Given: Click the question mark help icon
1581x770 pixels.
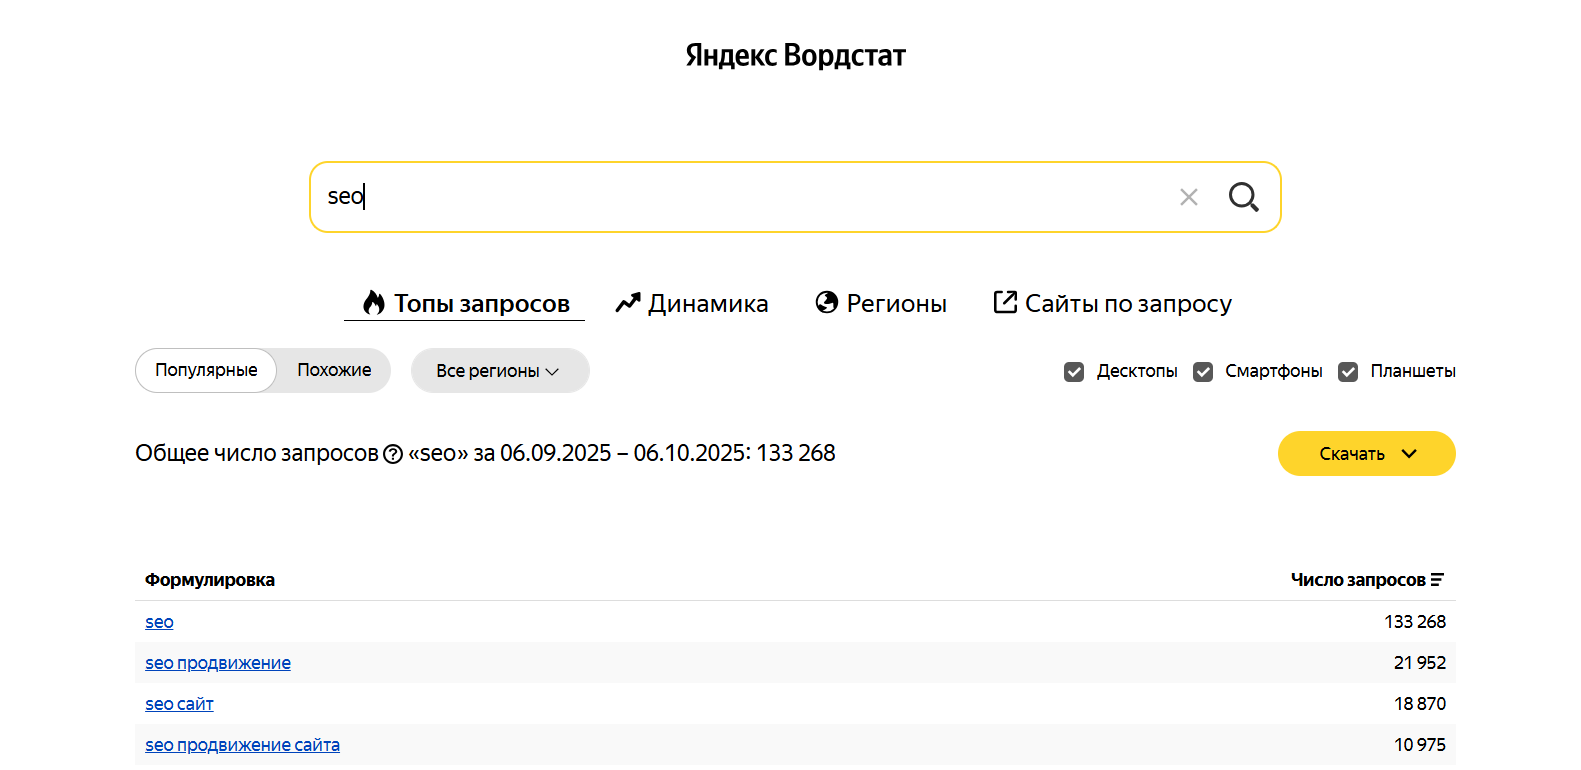Looking at the screenshot, I should click(393, 455).
